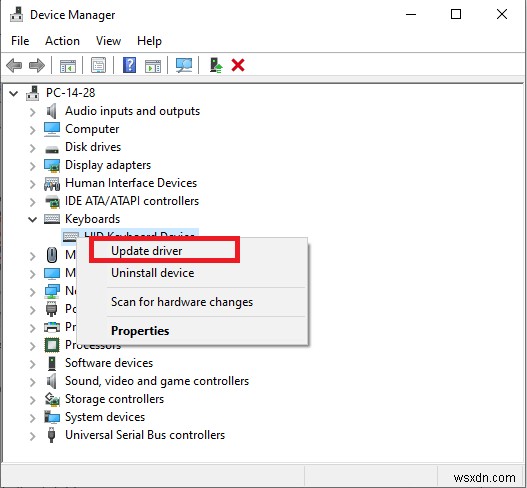
Task: Minimize the Device Manager window
Action: 411,14
